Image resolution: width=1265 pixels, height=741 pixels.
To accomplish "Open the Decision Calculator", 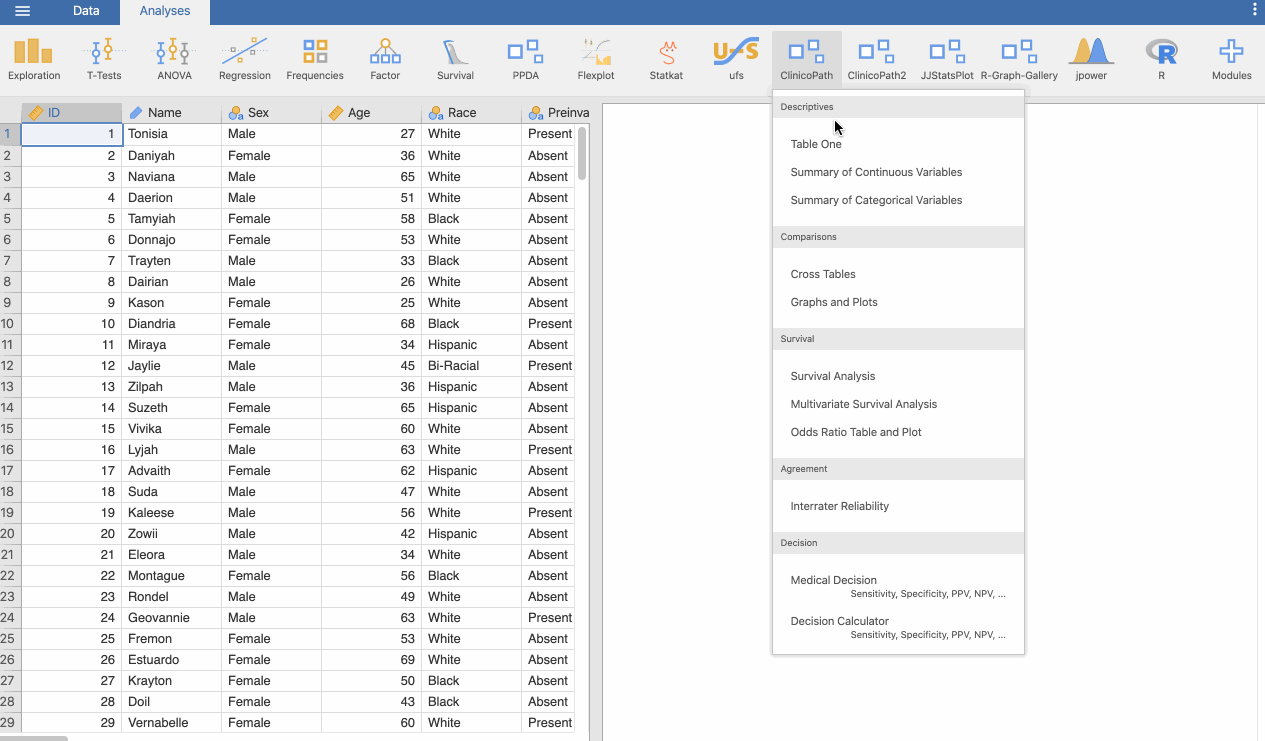I will 898,627.
